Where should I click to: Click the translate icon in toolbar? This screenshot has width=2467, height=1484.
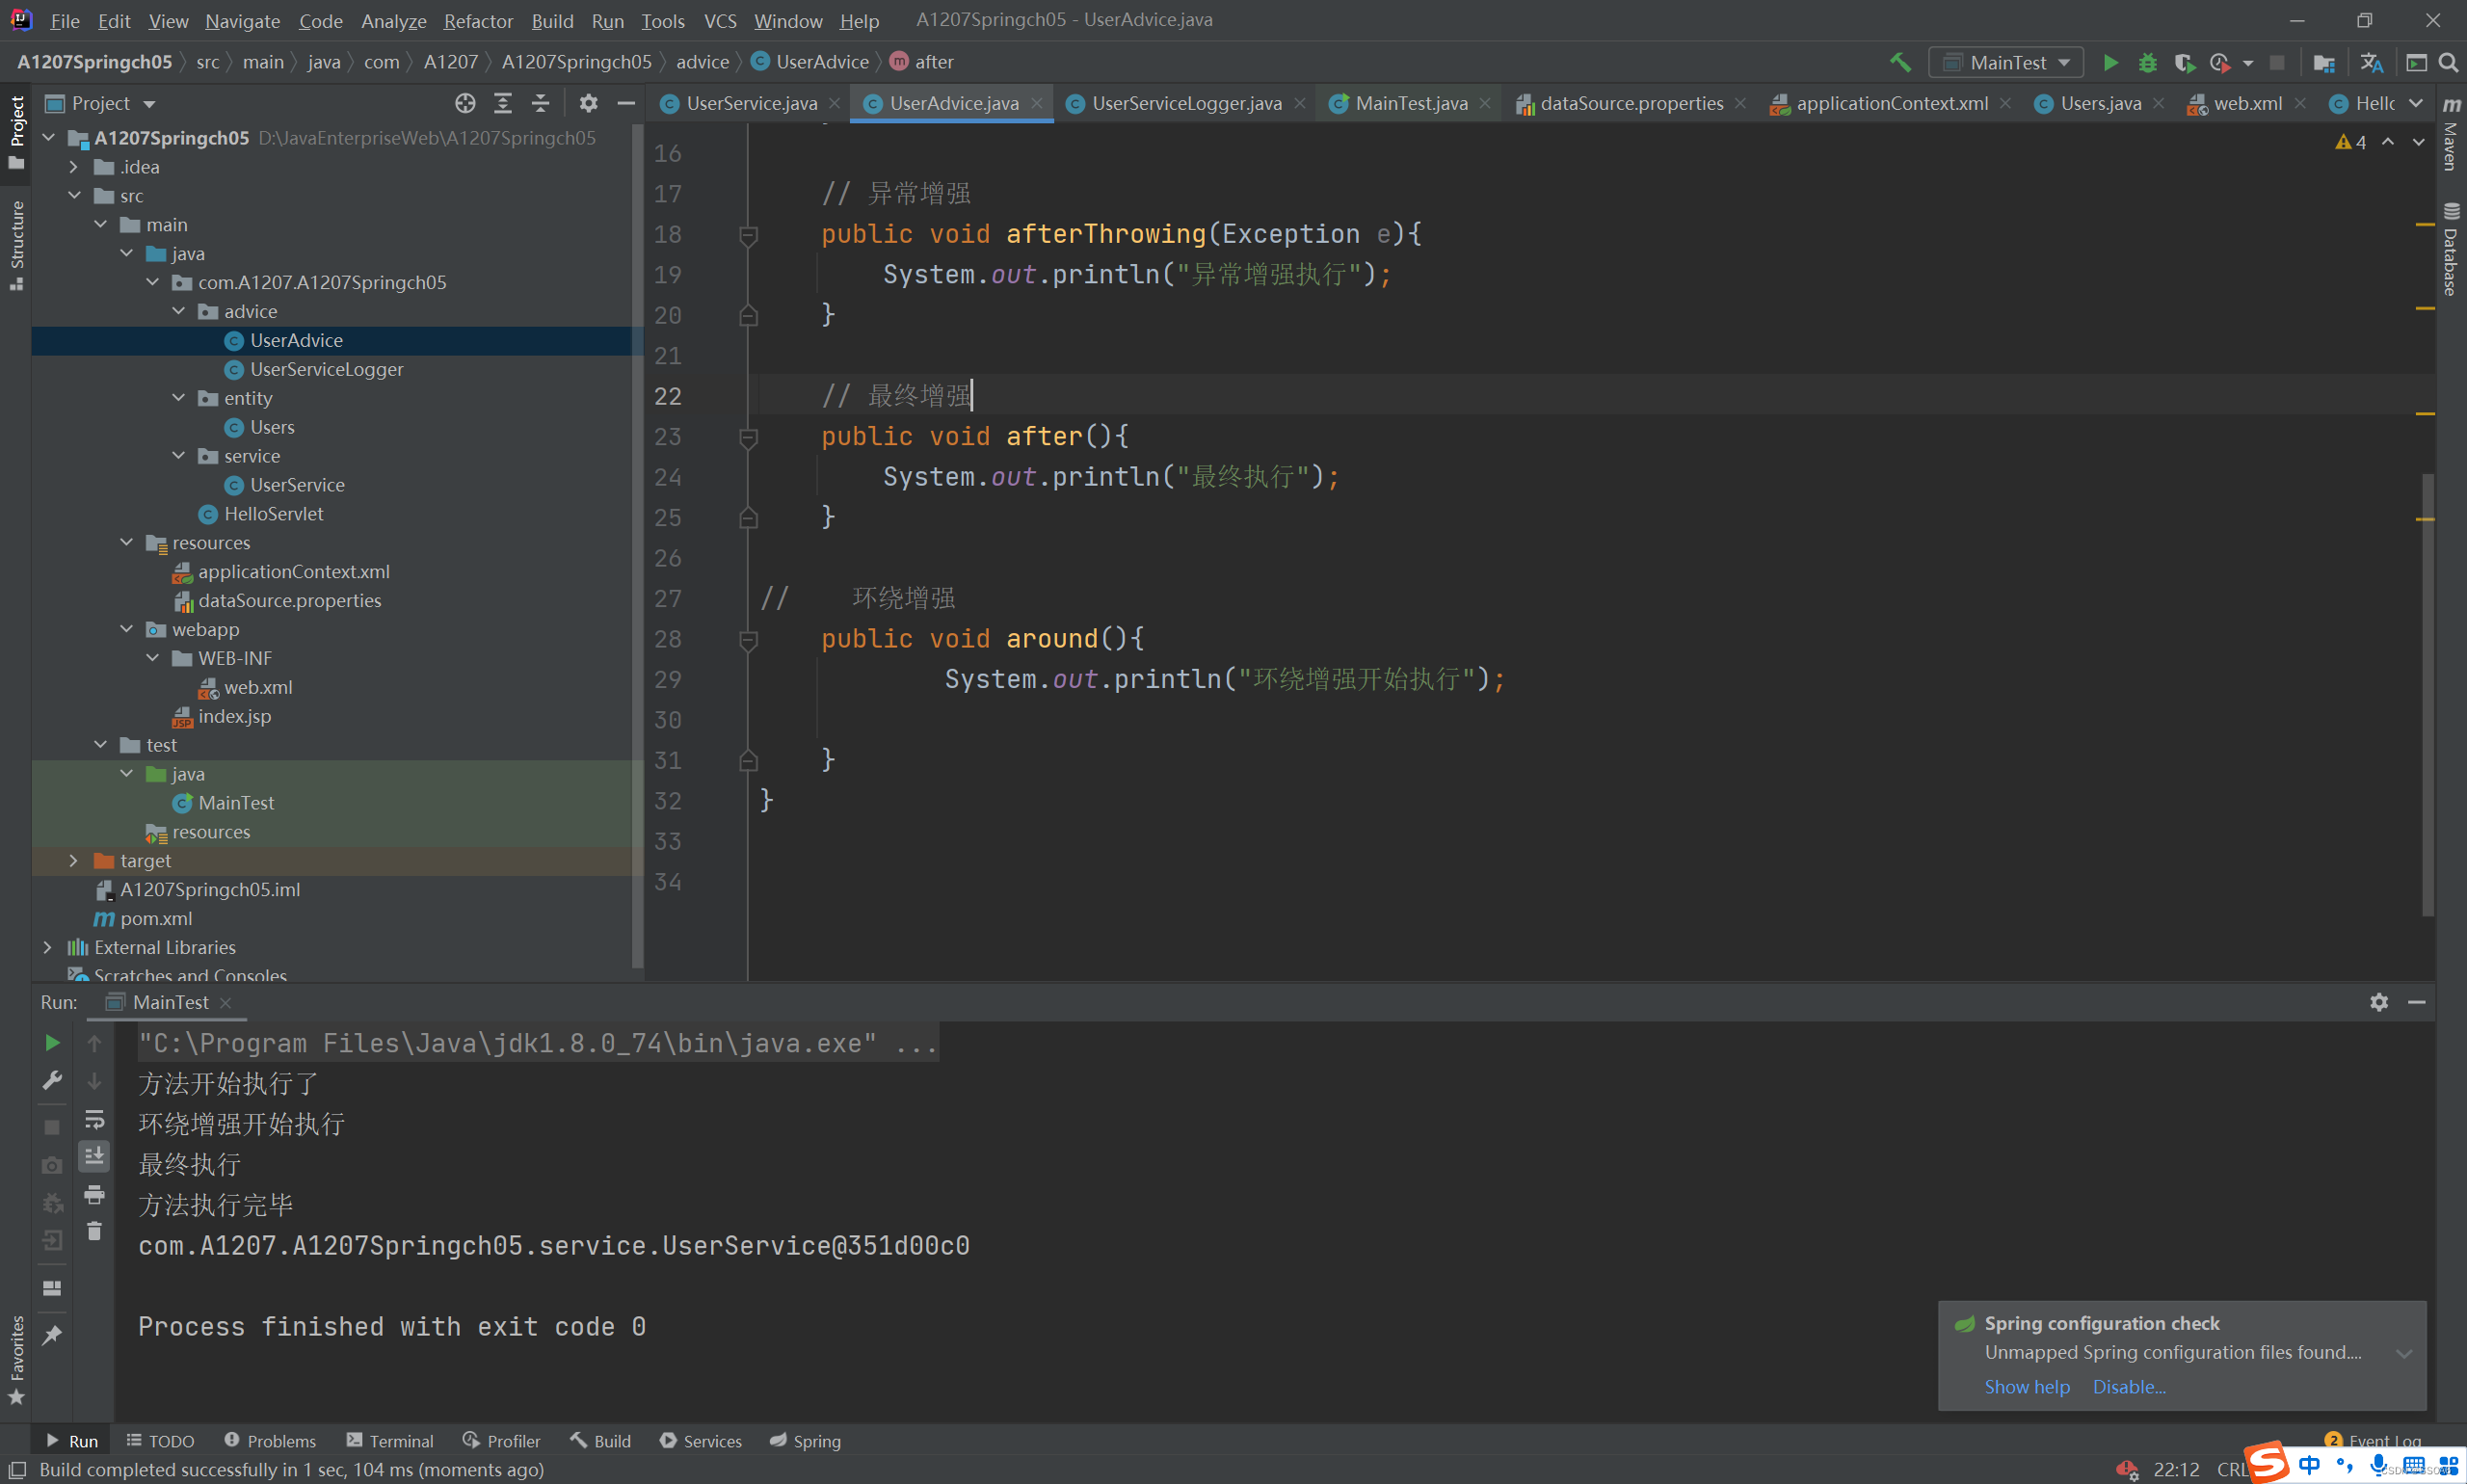2371,62
